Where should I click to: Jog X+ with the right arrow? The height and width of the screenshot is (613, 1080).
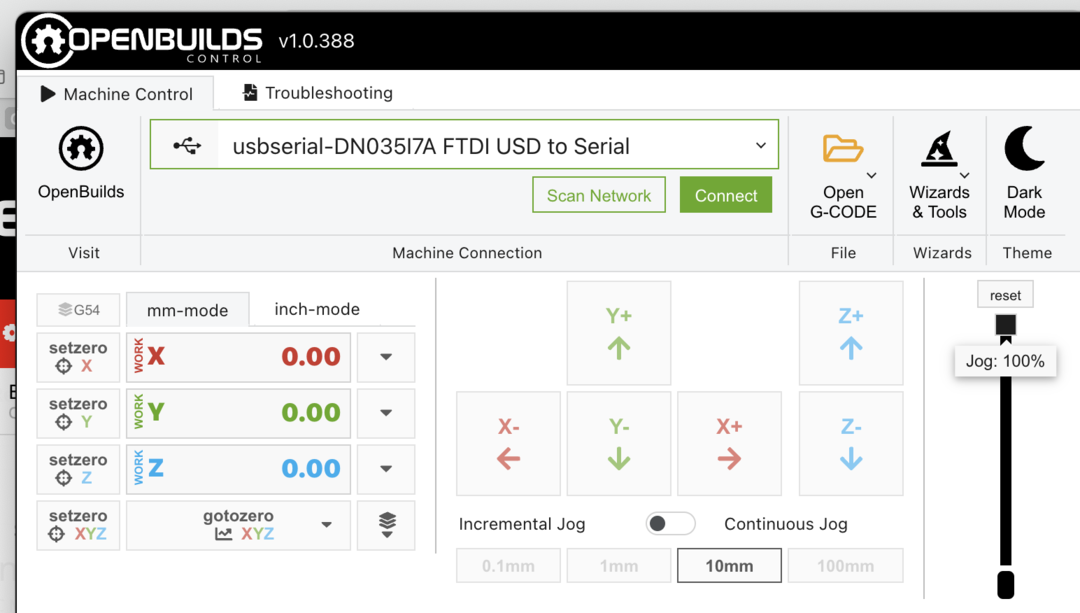click(x=729, y=444)
